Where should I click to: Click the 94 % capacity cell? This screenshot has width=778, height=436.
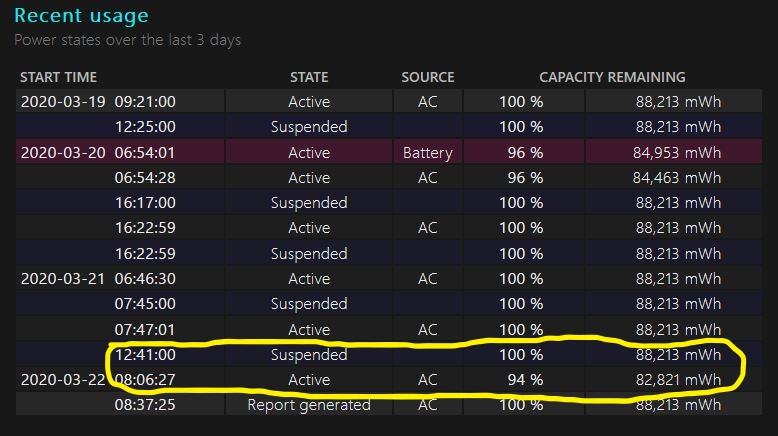pyautogui.click(x=522, y=380)
